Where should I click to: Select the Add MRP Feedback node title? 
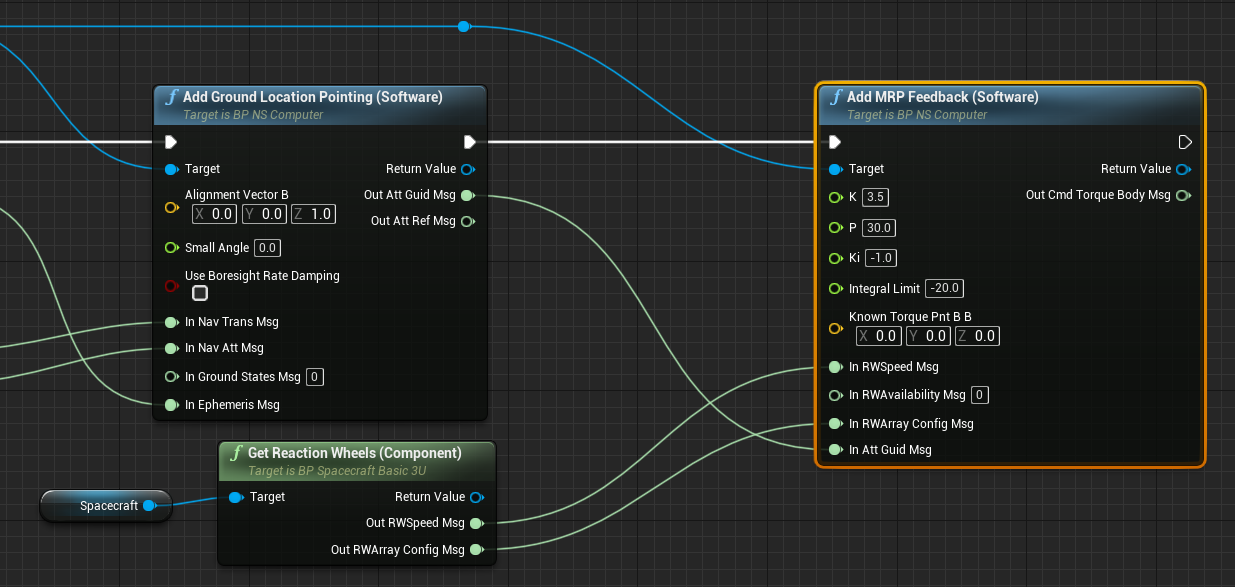942,97
